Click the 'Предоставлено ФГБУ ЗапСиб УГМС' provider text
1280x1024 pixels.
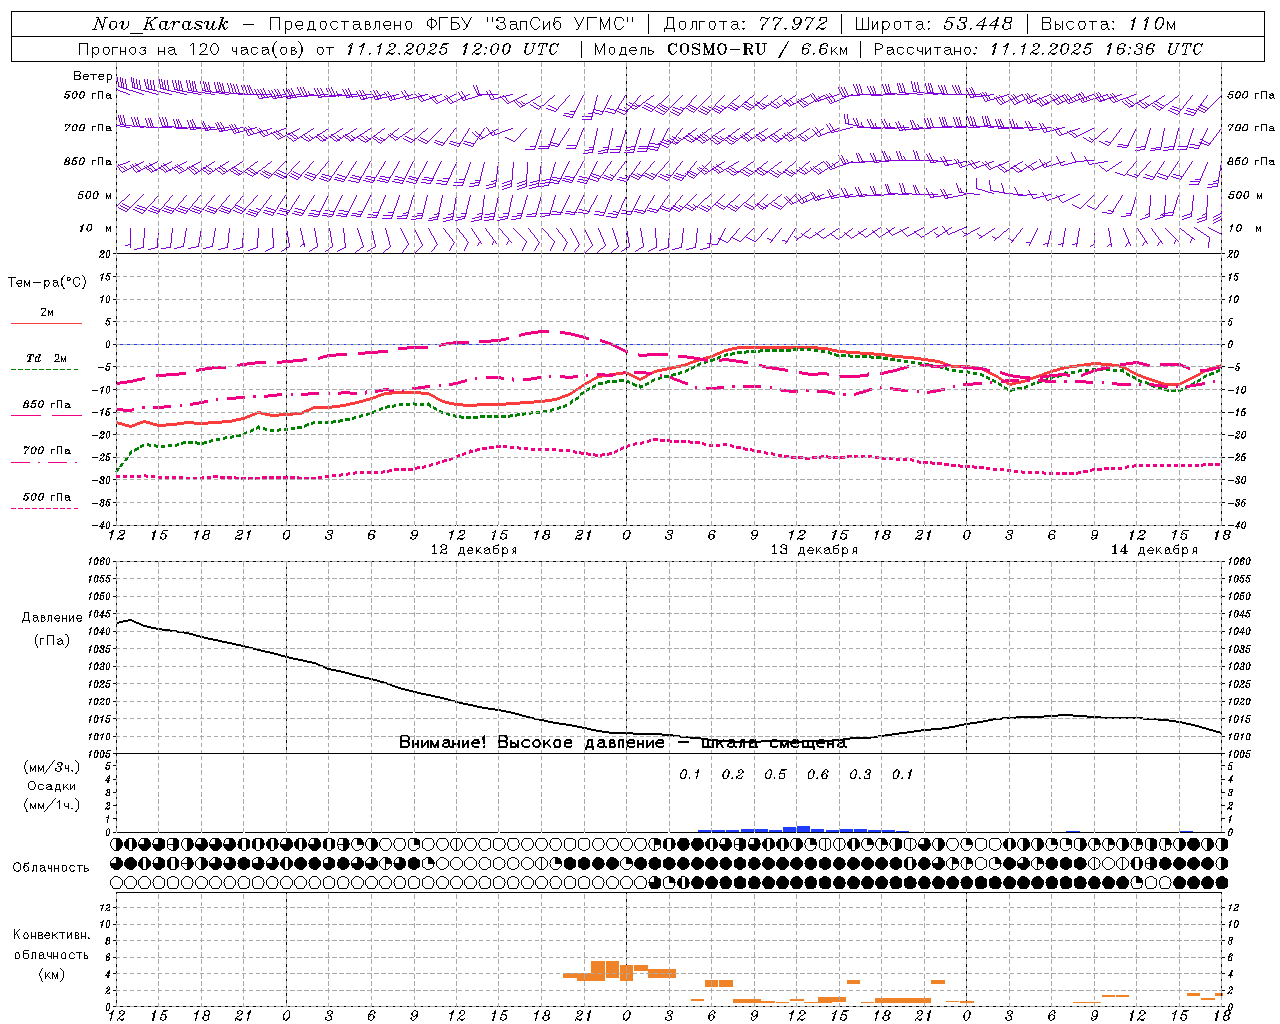(x=452, y=24)
